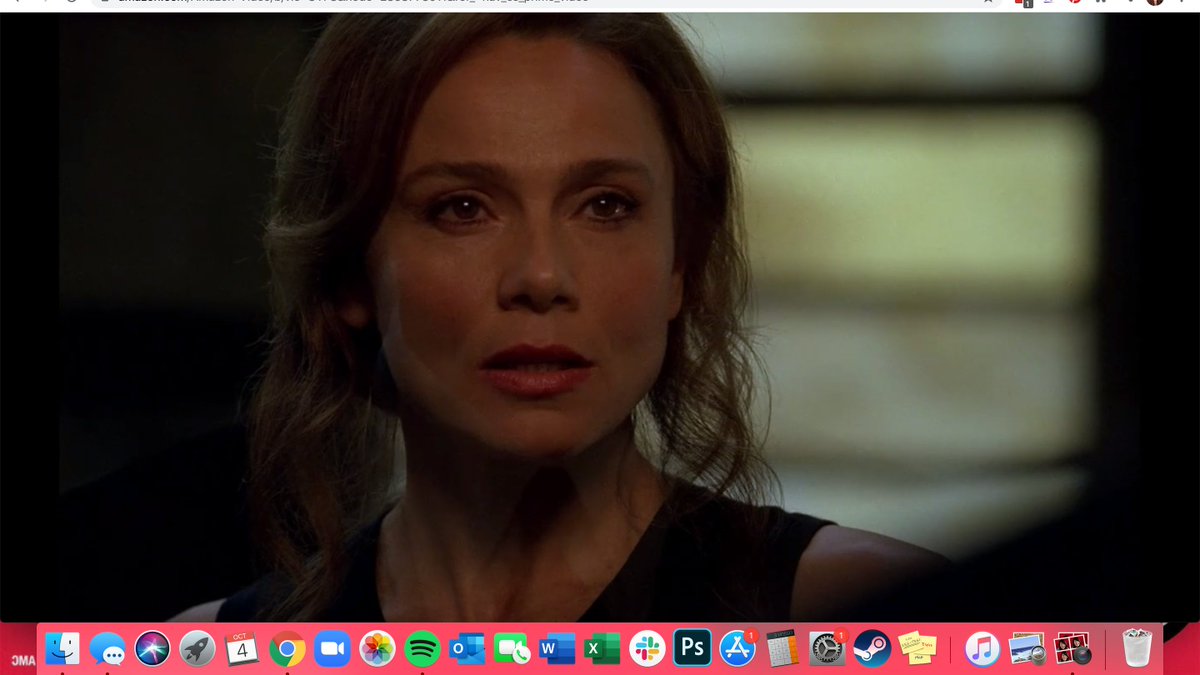Open Google Chrome in the dock

pos(287,649)
